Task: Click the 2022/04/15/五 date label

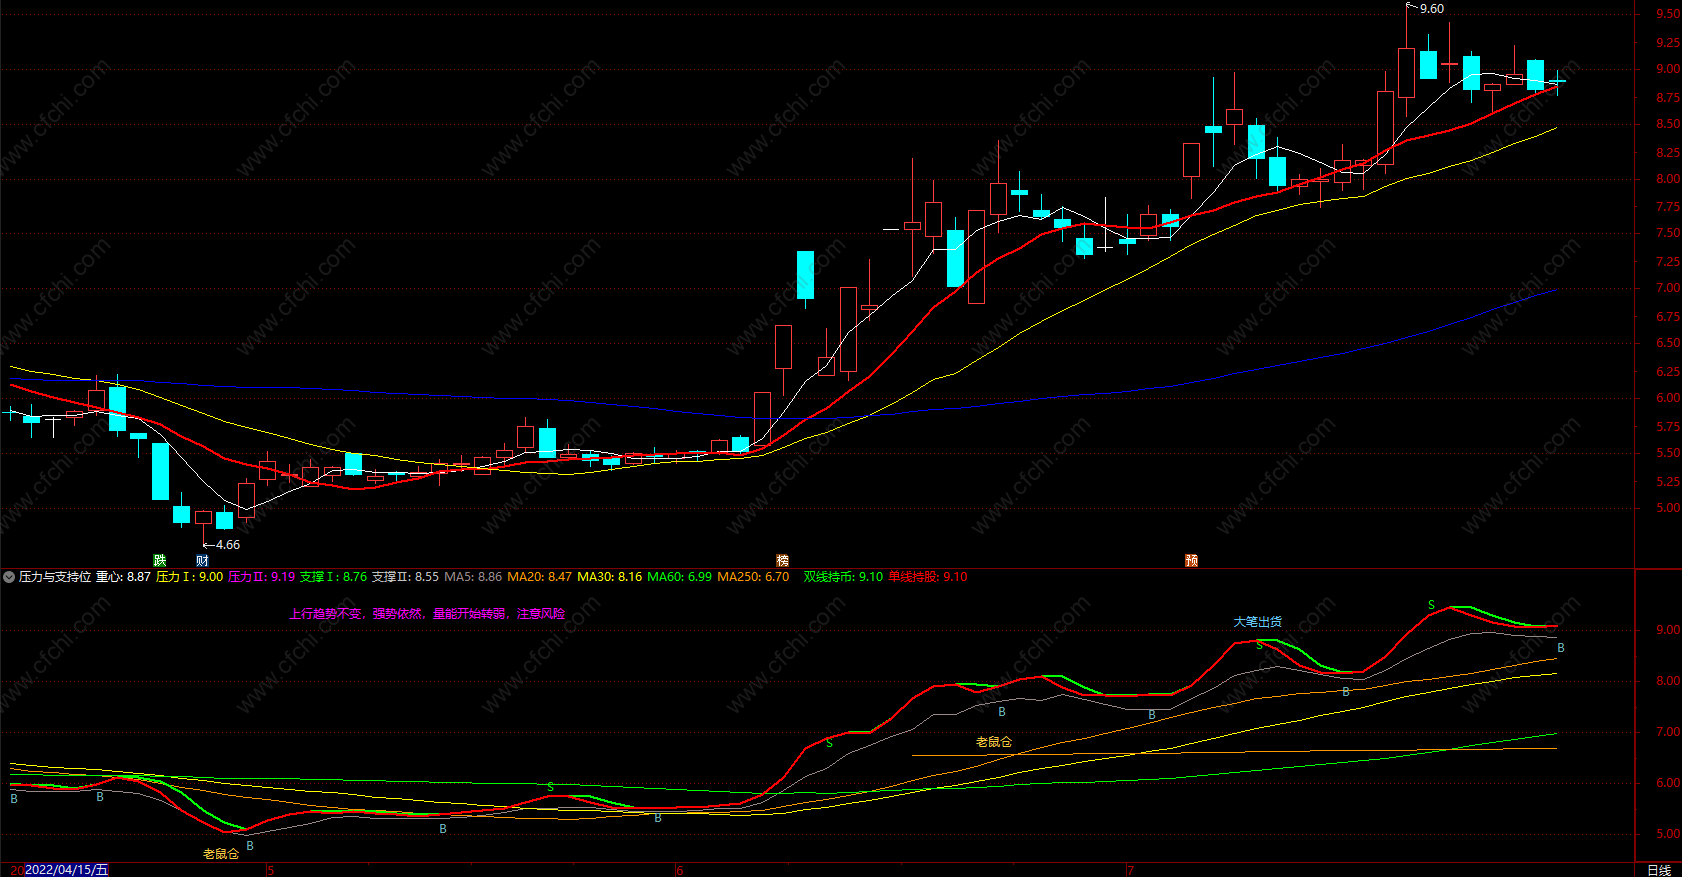Action: (x=66, y=870)
